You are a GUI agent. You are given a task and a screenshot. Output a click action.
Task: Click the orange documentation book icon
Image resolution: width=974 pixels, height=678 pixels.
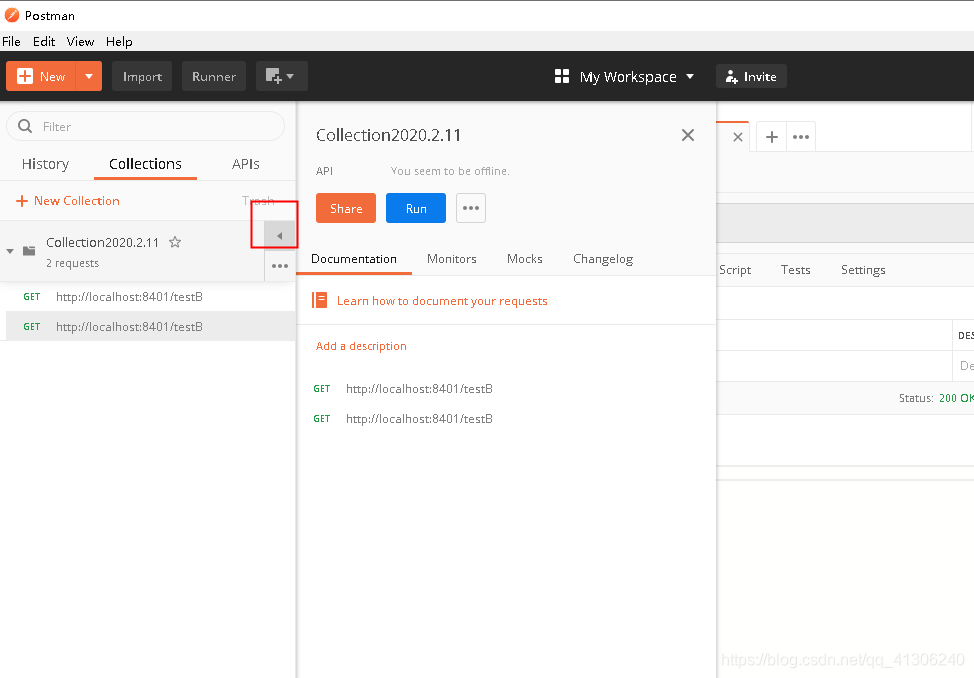320,301
